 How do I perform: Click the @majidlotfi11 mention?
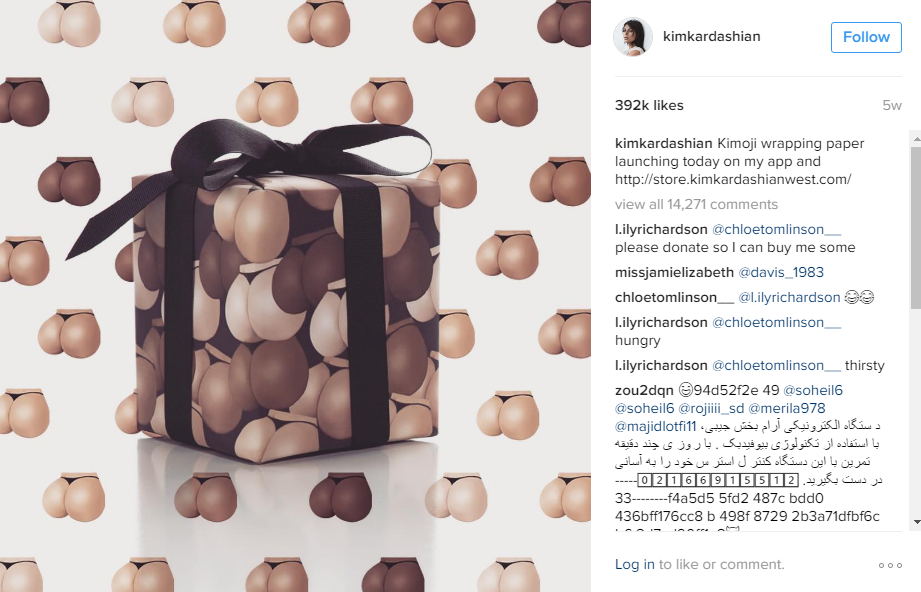tap(656, 426)
